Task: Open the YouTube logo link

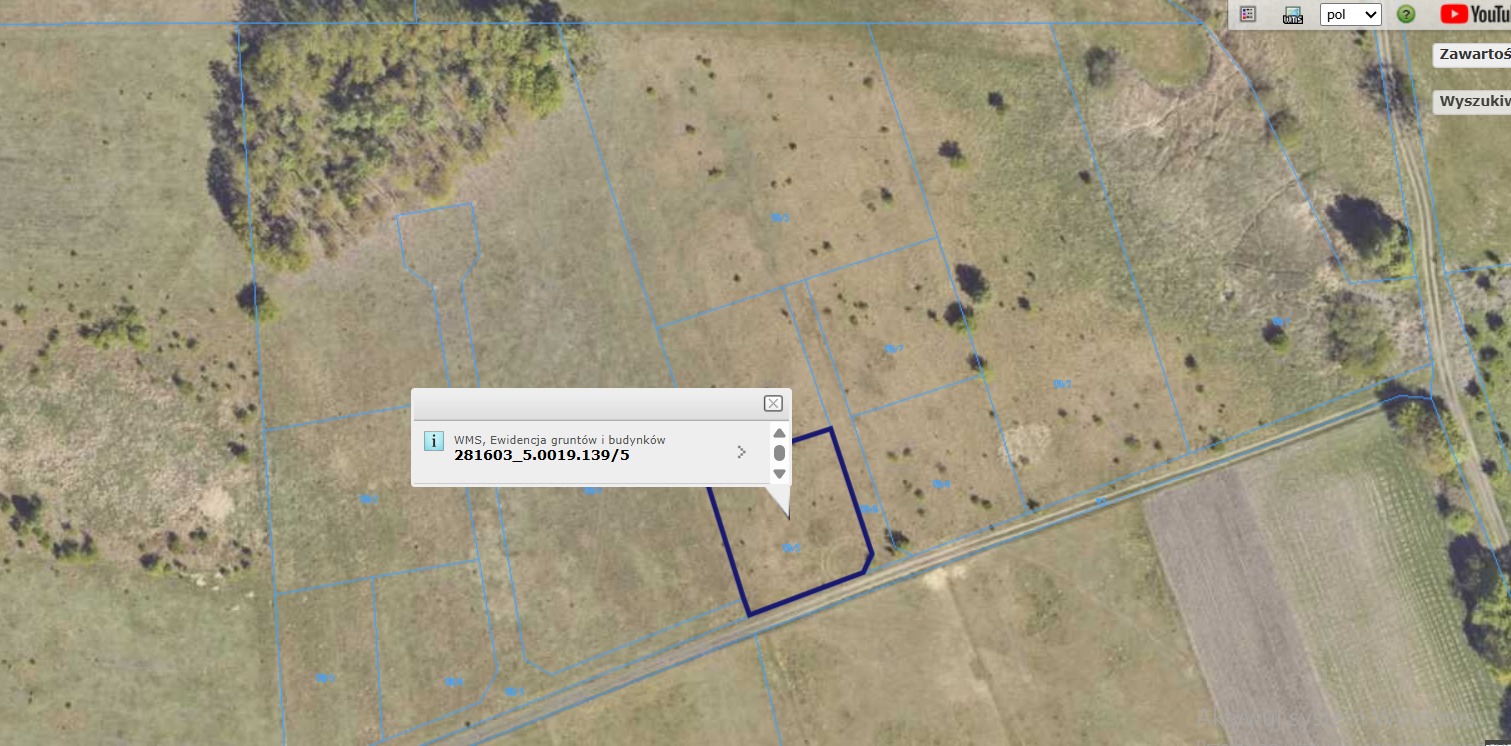Action: [x=1475, y=14]
